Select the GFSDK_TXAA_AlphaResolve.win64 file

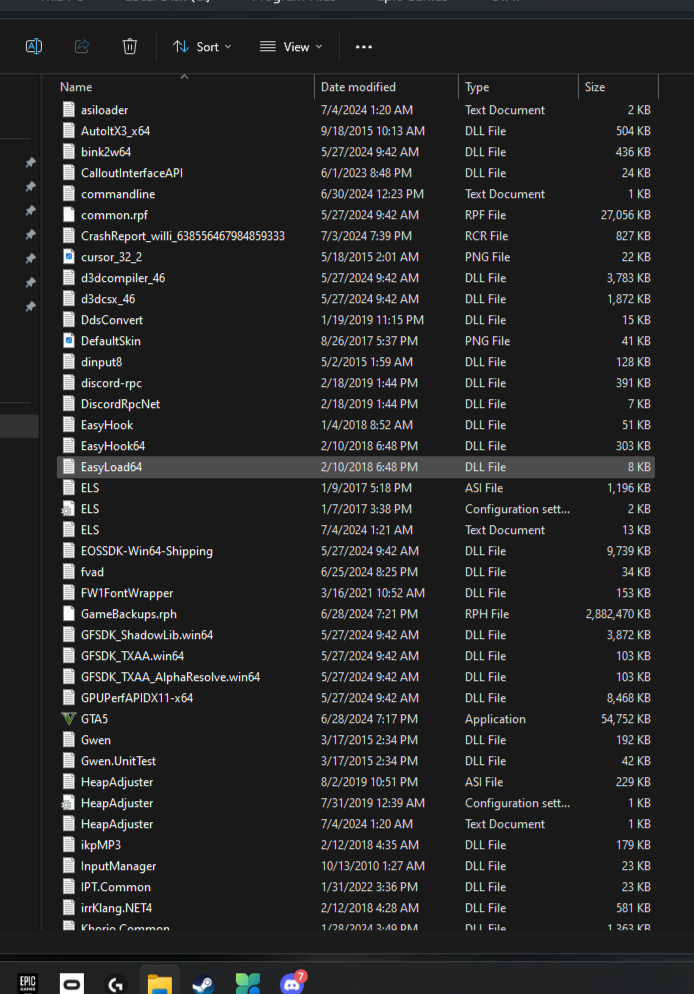(x=356, y=677)
